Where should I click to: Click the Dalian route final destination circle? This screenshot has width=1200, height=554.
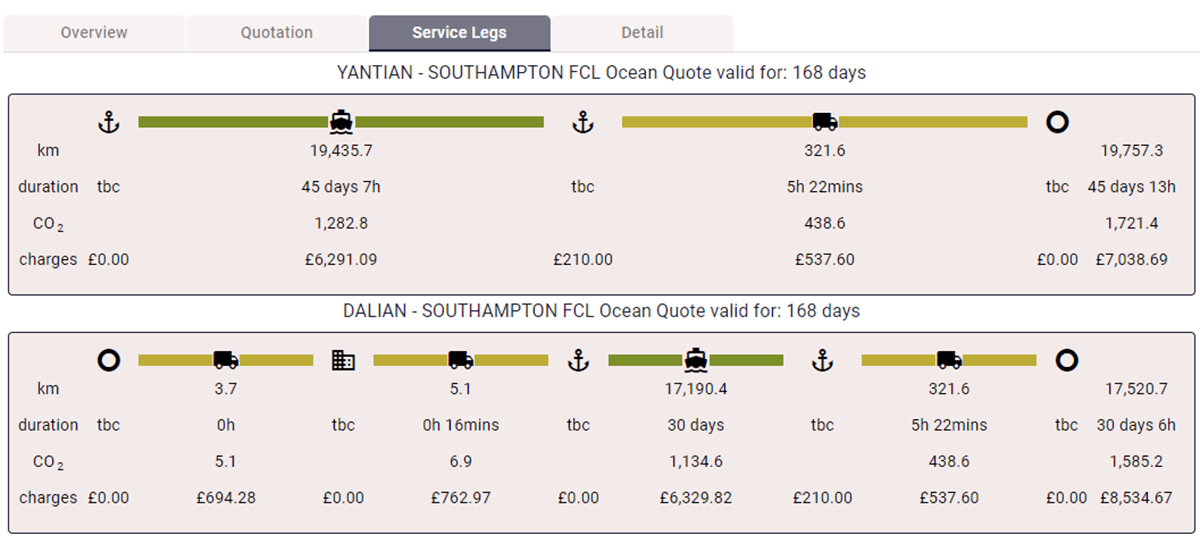(1066, 360)
